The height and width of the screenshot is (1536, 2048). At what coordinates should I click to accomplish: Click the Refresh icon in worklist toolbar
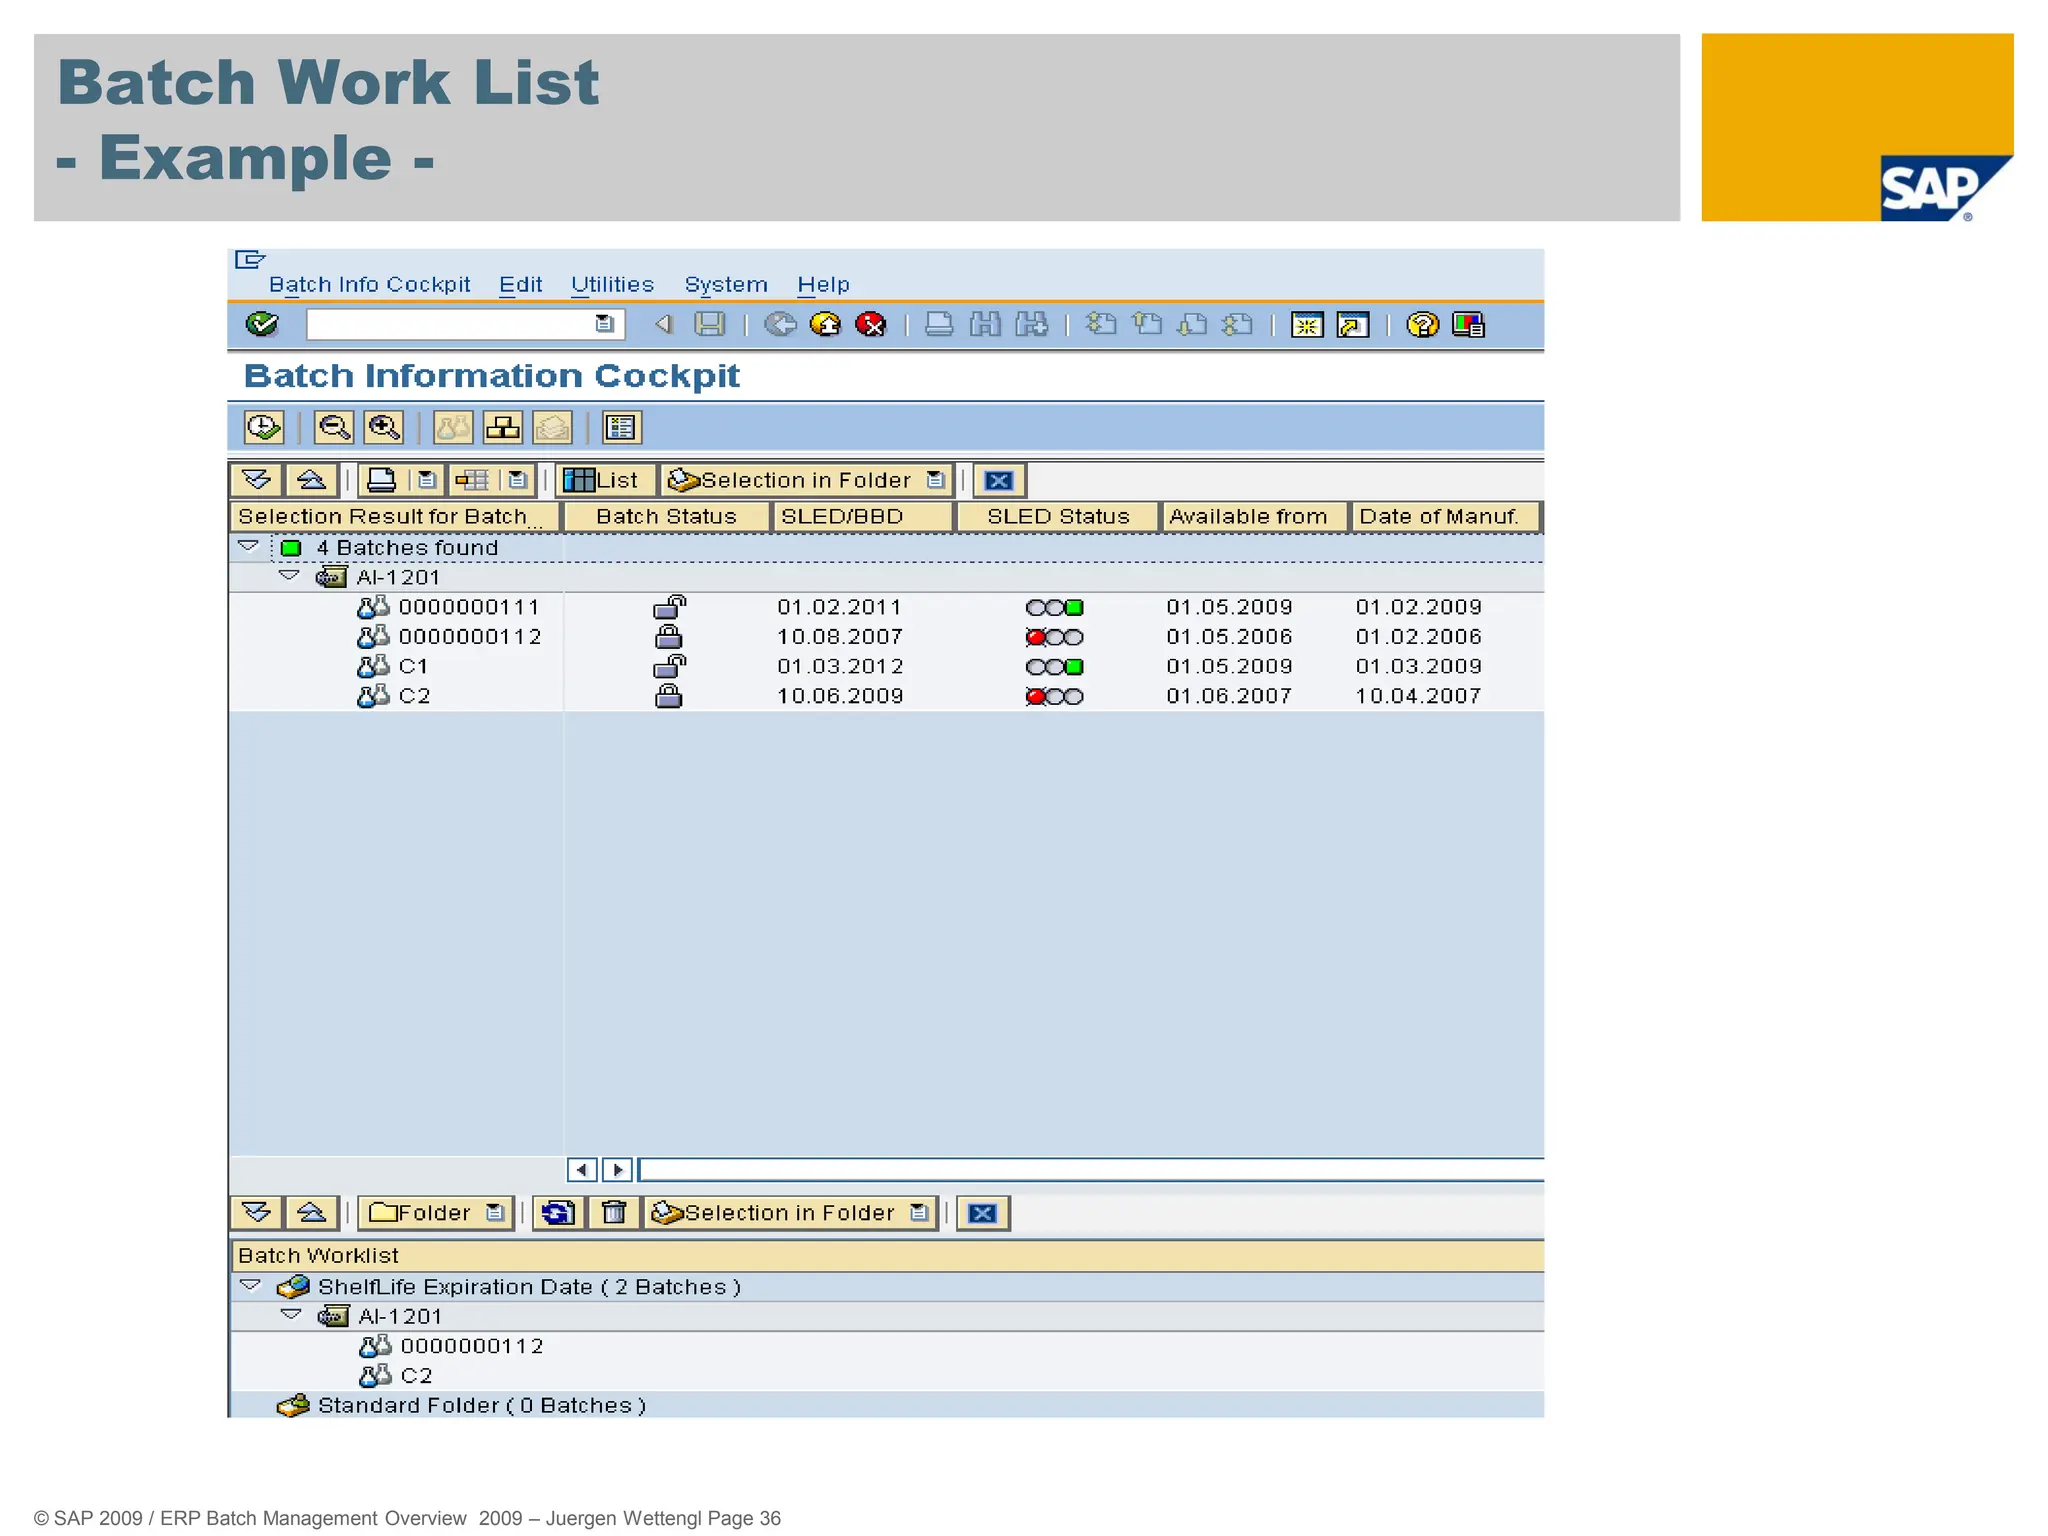[x=558, y=1213]
